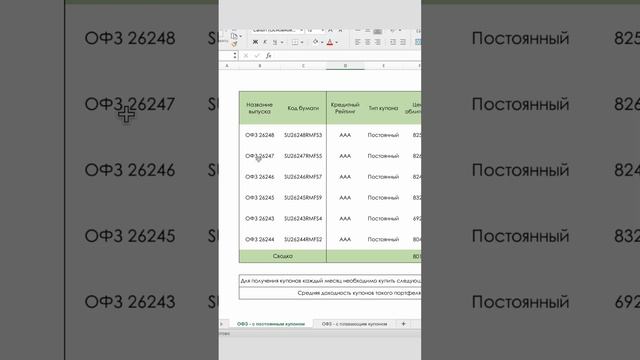Select cell 'ОФЗ 26243' in the spreadsheet

tap(260, 218)
